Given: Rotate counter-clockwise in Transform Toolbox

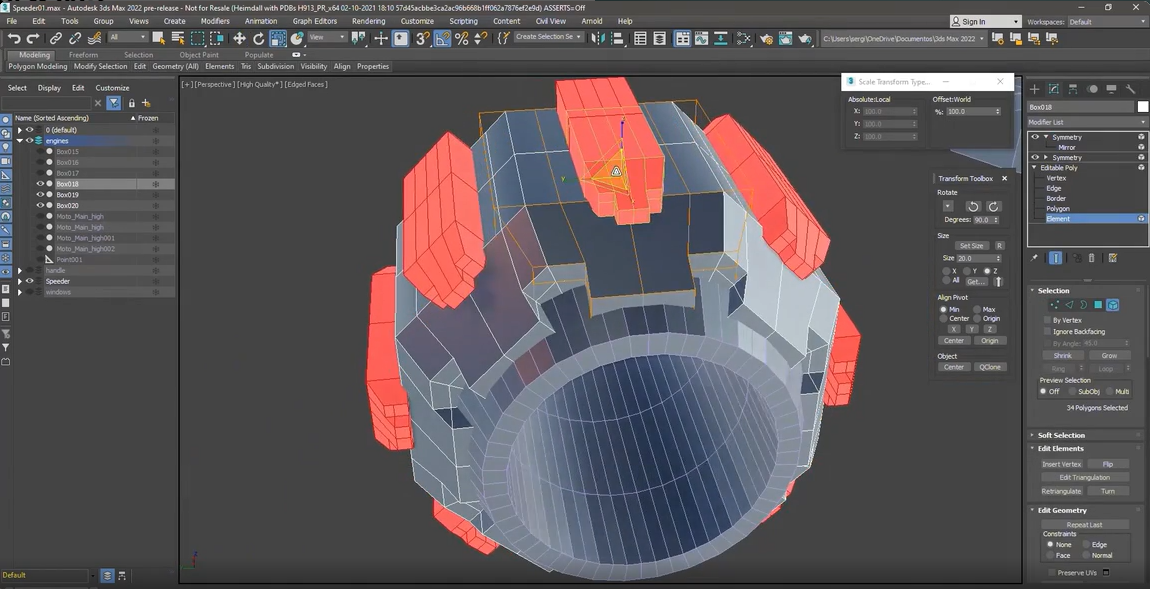Looking at the screenshot, I should pyautogui.click(x=973, y=207).
